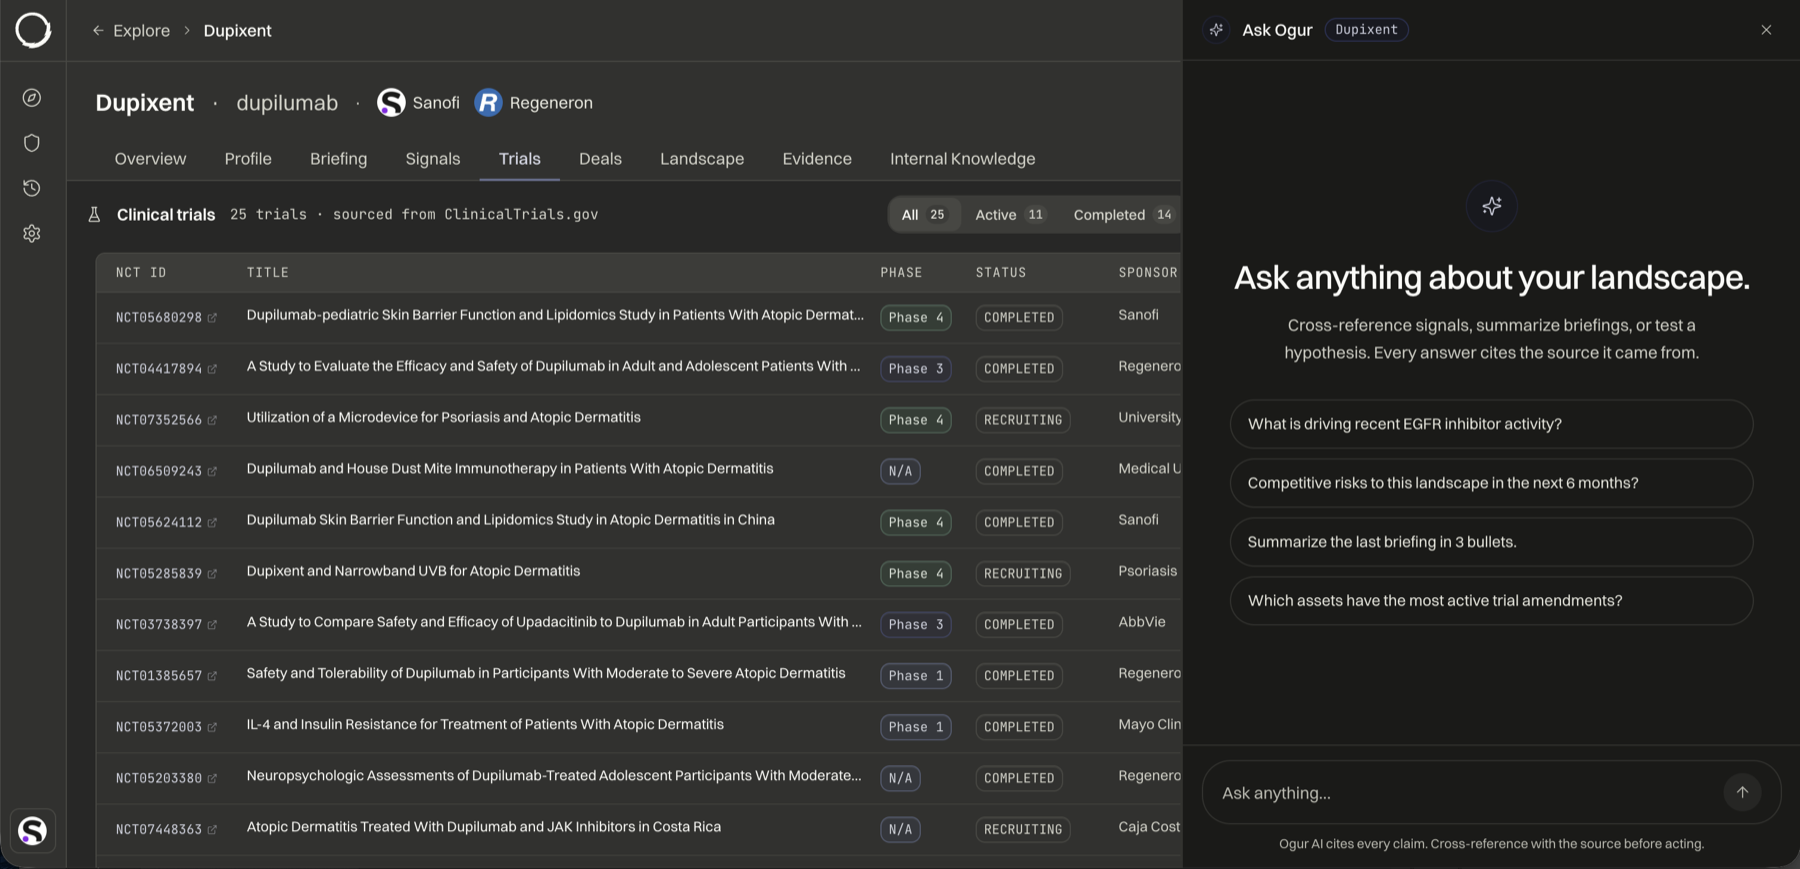The width and height of the screenshot is (1800, 869).
Task: Open trial 'Dupixent and Narrowband UVB for Atopic Dermatitis'
Action: click(x=413, y=571)
